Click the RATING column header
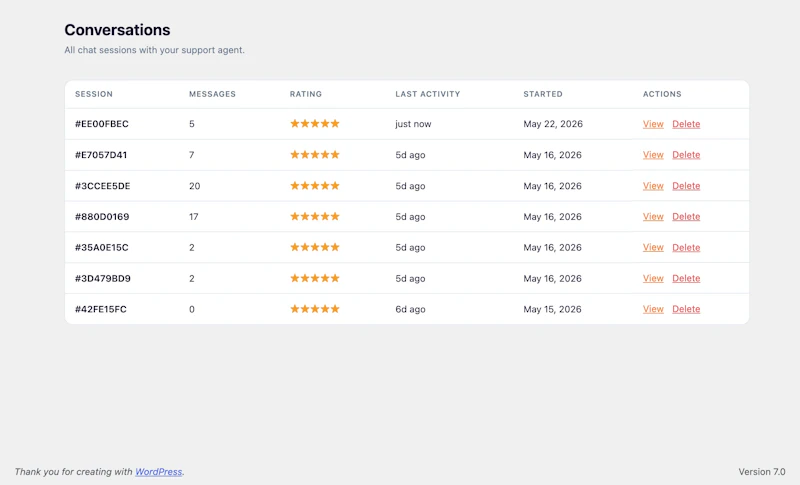This screenshot has width=800, height=485. coord(306,94)
